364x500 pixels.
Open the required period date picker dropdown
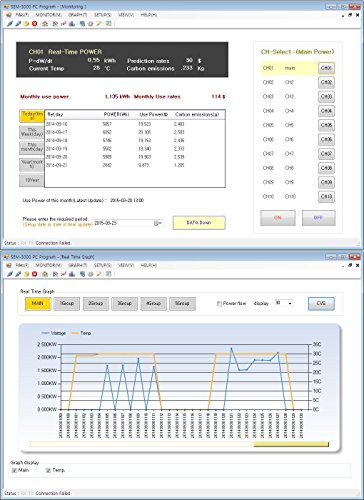tap(158, 223)
